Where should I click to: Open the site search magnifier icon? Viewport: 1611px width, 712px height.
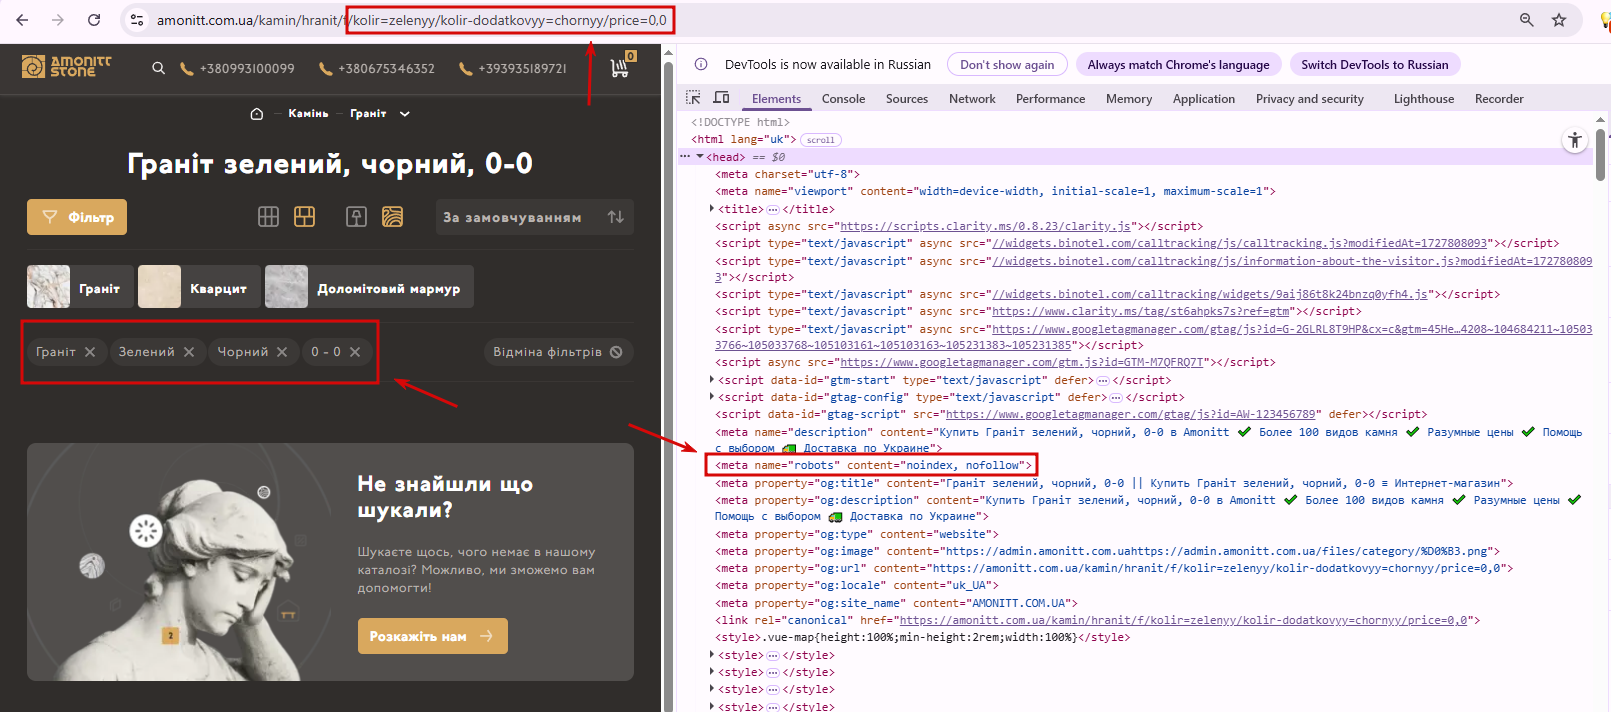point(158,68)
